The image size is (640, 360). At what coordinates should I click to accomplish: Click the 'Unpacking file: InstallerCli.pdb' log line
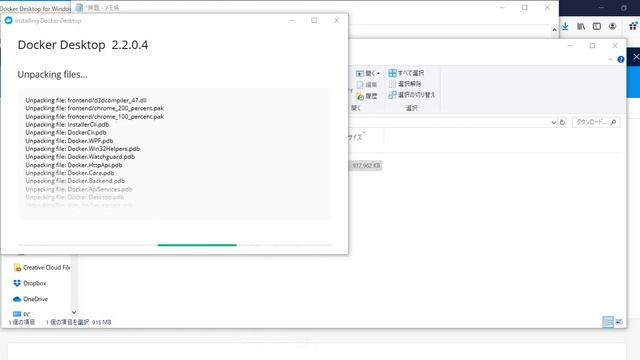tap(67, 124)
